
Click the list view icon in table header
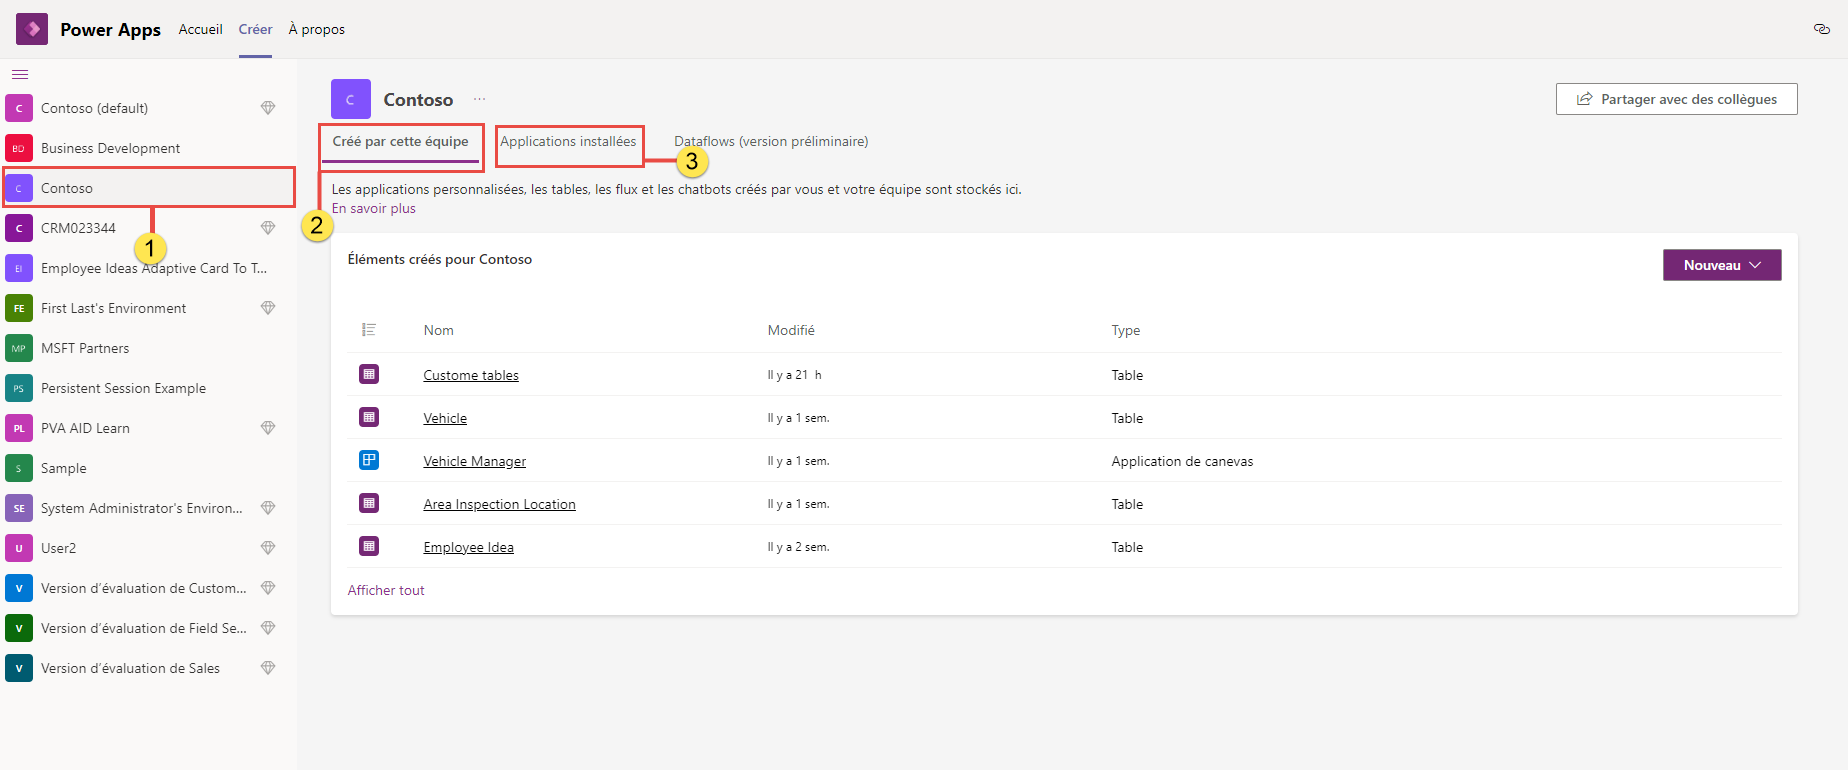click(x=369, y=330)
